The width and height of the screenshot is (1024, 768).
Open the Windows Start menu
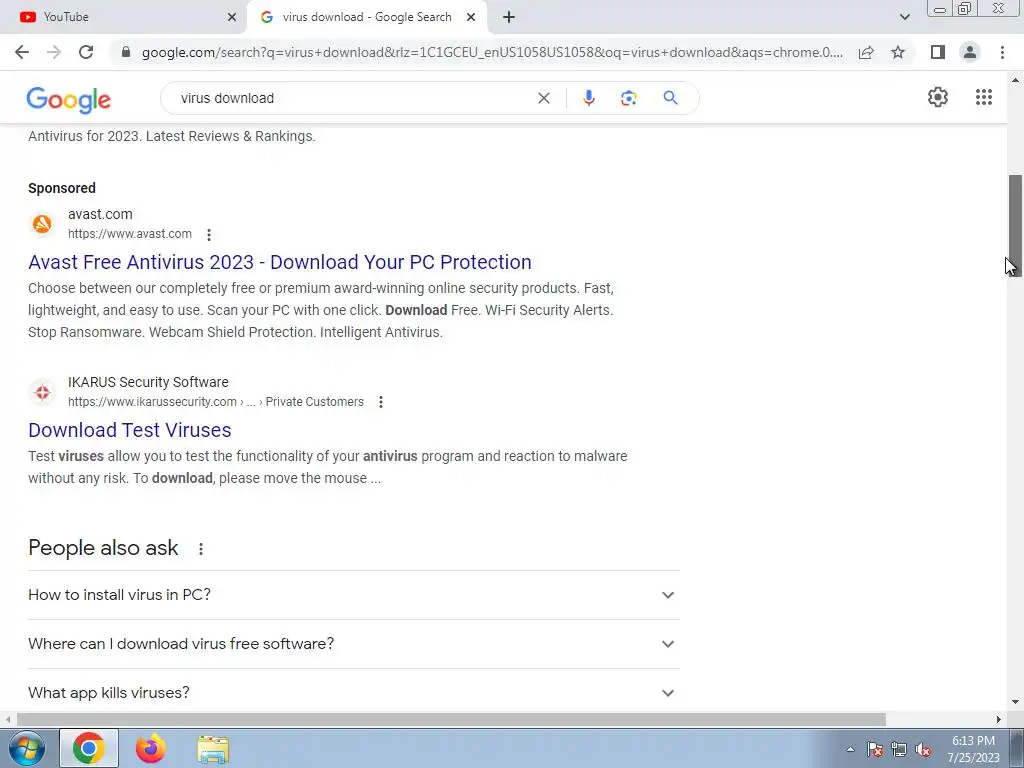(x=26, y=748)
